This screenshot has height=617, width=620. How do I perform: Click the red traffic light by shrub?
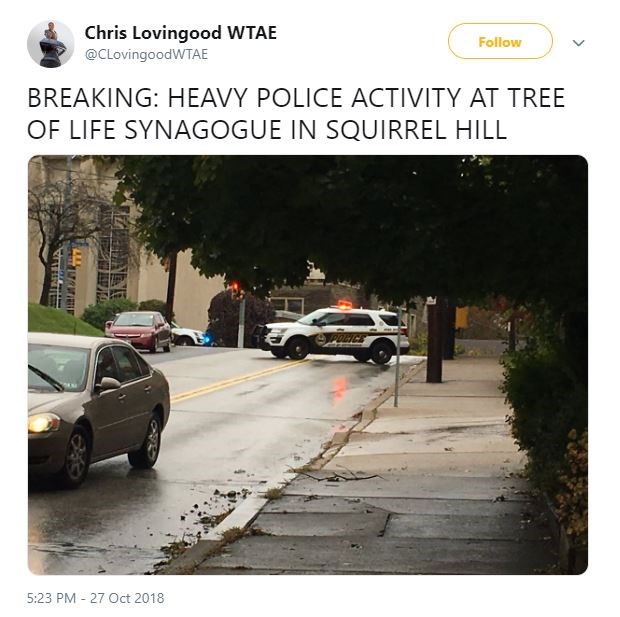(236, 288)
